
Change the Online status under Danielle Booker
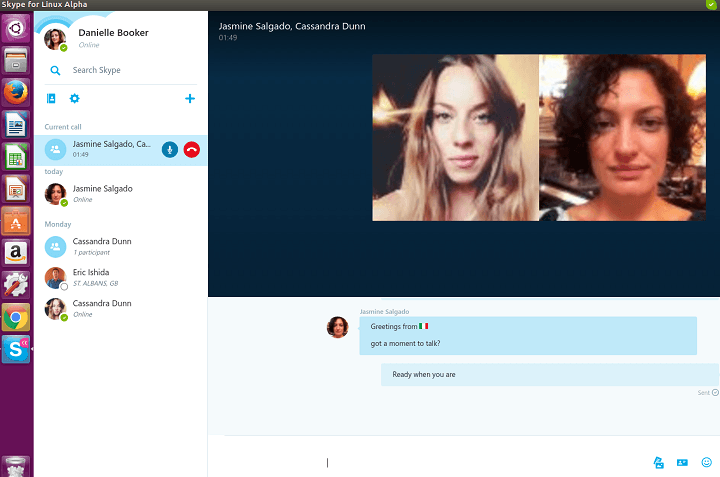pos(89,45)
